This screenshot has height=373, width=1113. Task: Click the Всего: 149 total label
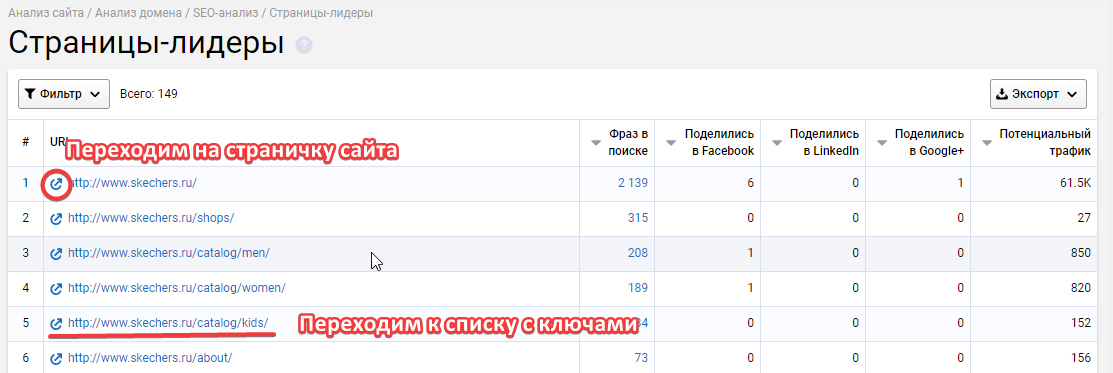point(148,94)
